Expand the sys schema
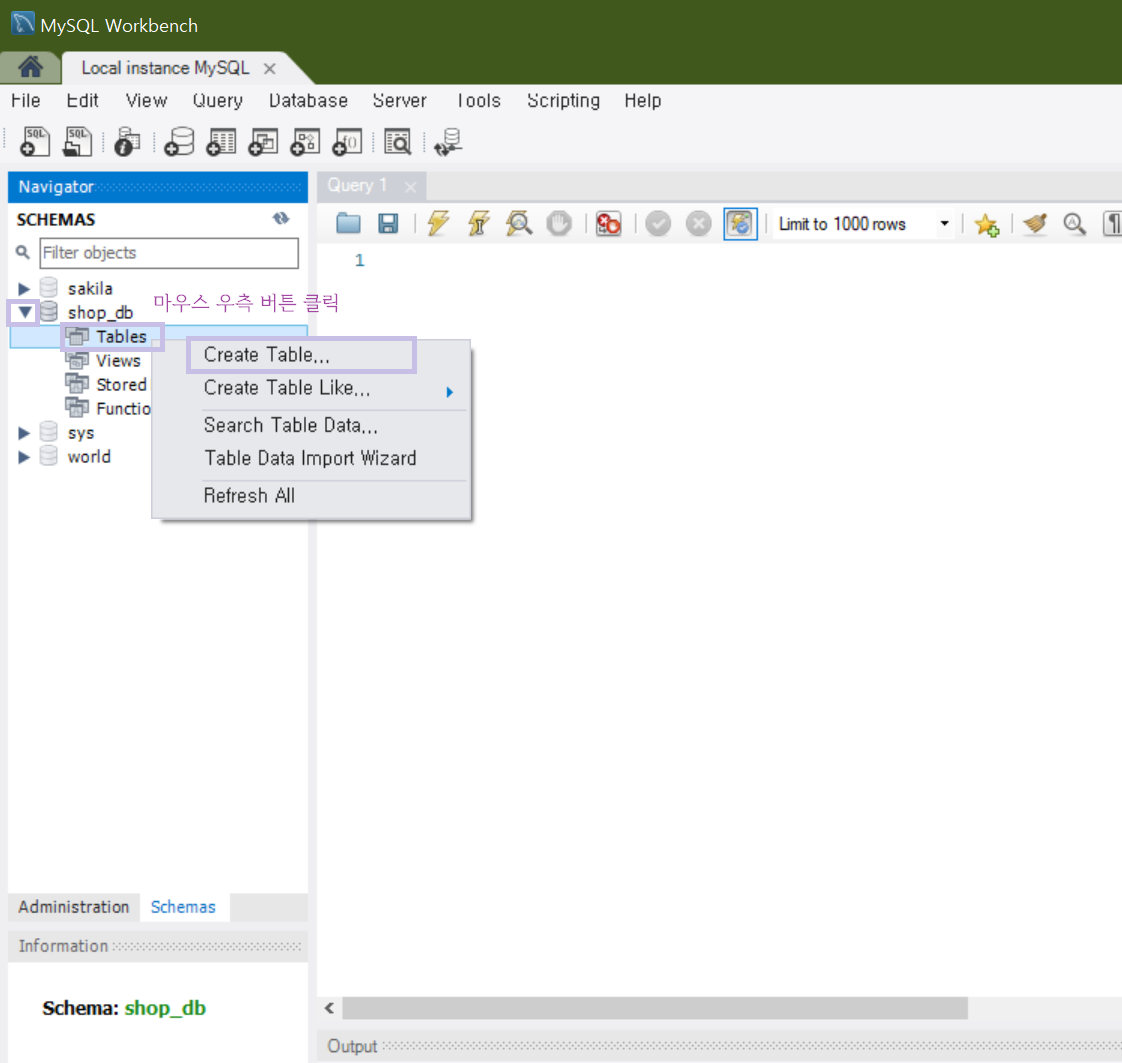1122x1063 pixels. pos(24,433)
